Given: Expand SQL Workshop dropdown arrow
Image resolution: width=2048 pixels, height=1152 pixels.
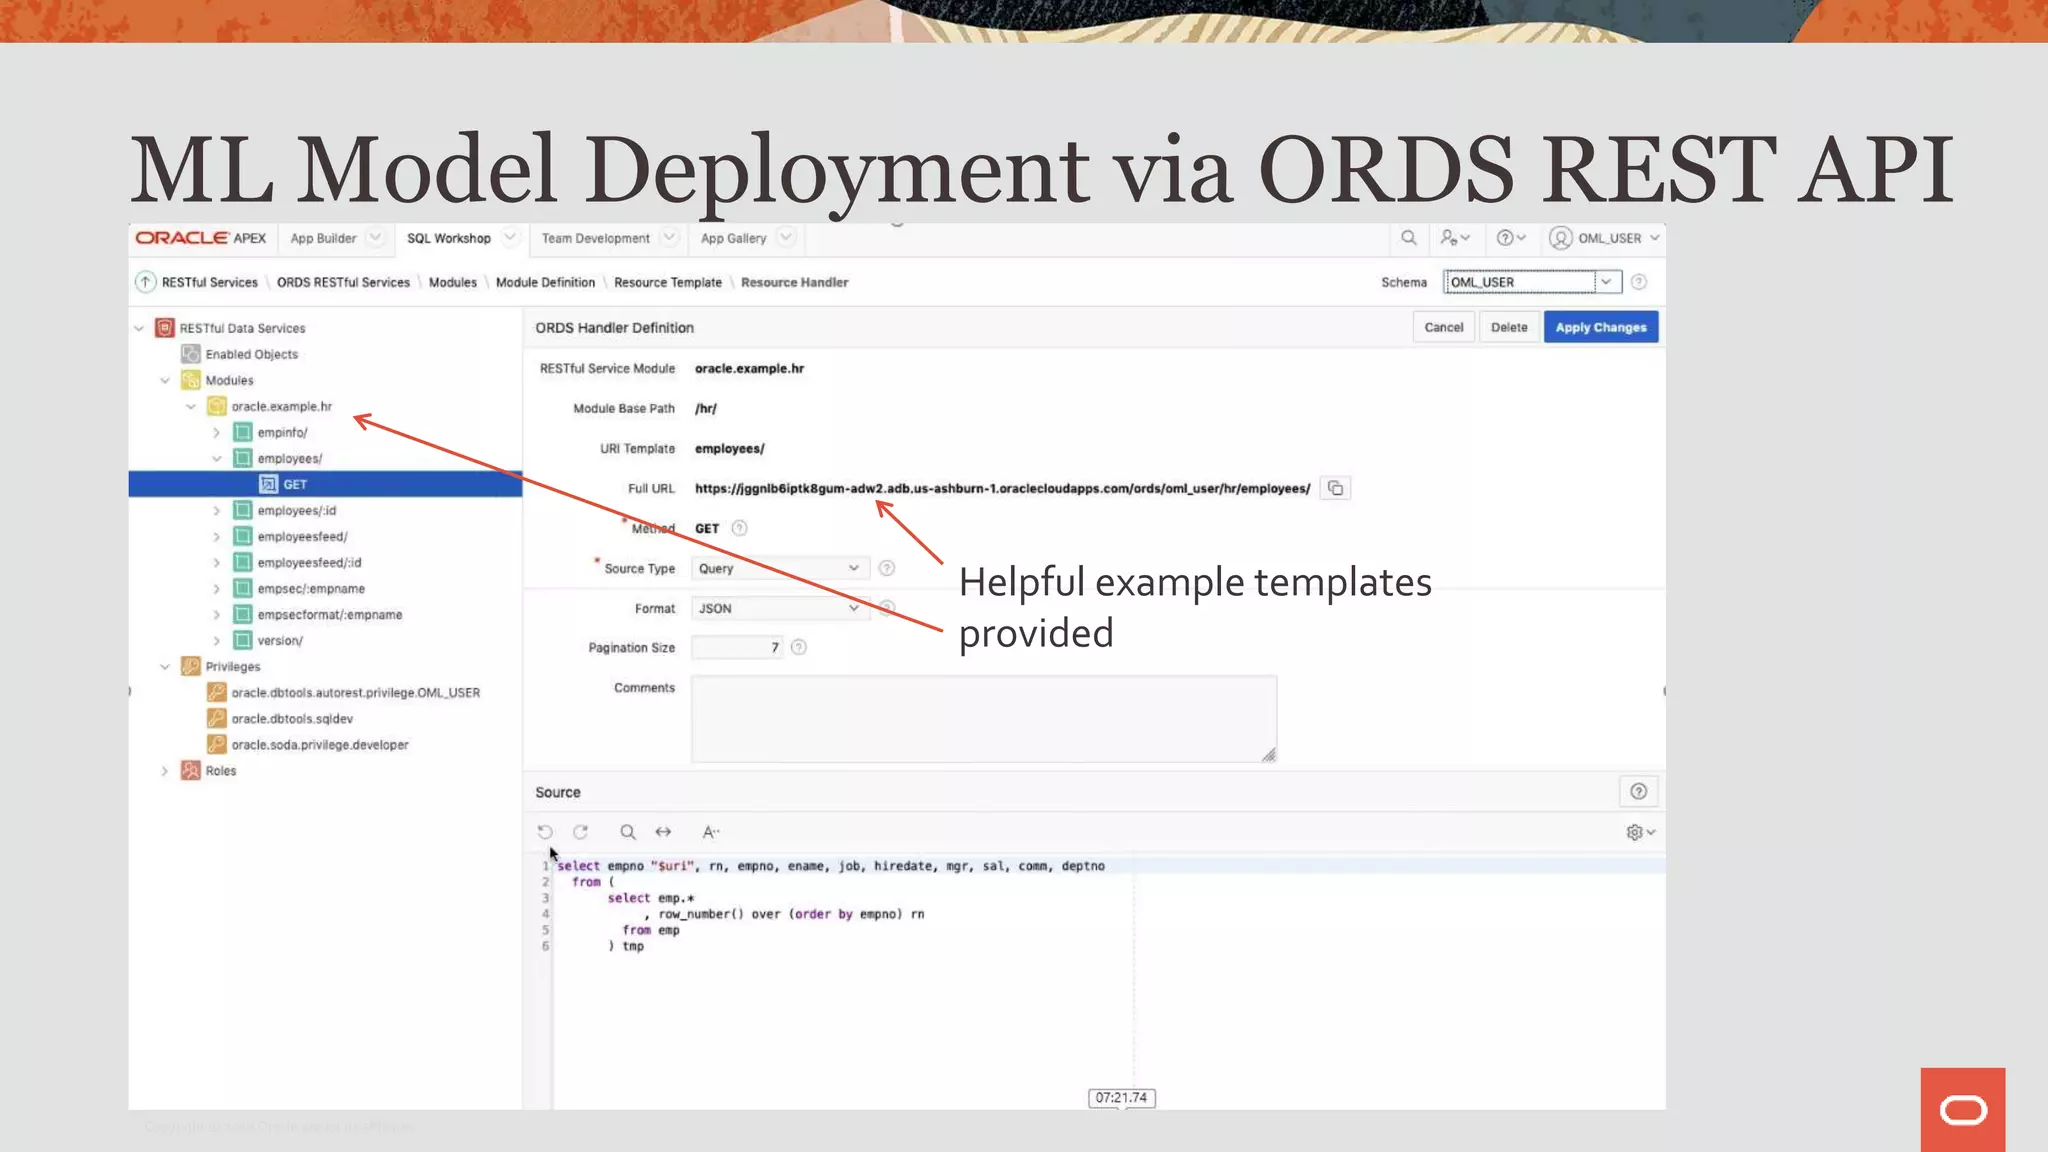Looking at the screenshot, I should pos(510,237).
